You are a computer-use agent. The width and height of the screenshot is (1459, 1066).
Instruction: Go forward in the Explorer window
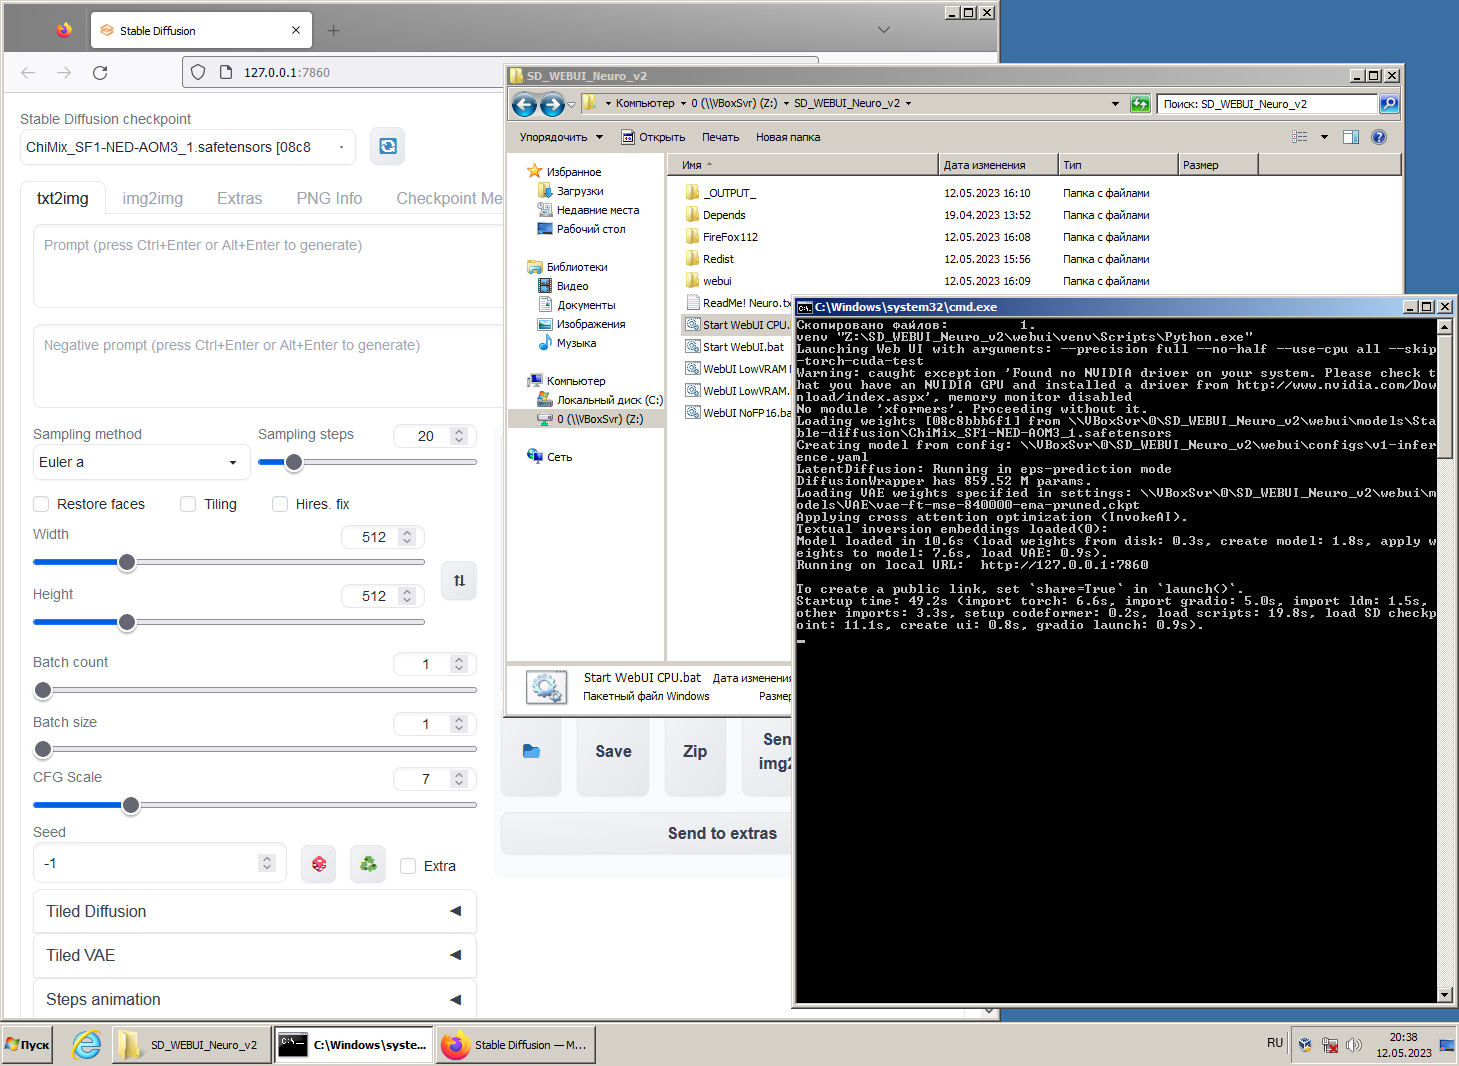point(552,104)
